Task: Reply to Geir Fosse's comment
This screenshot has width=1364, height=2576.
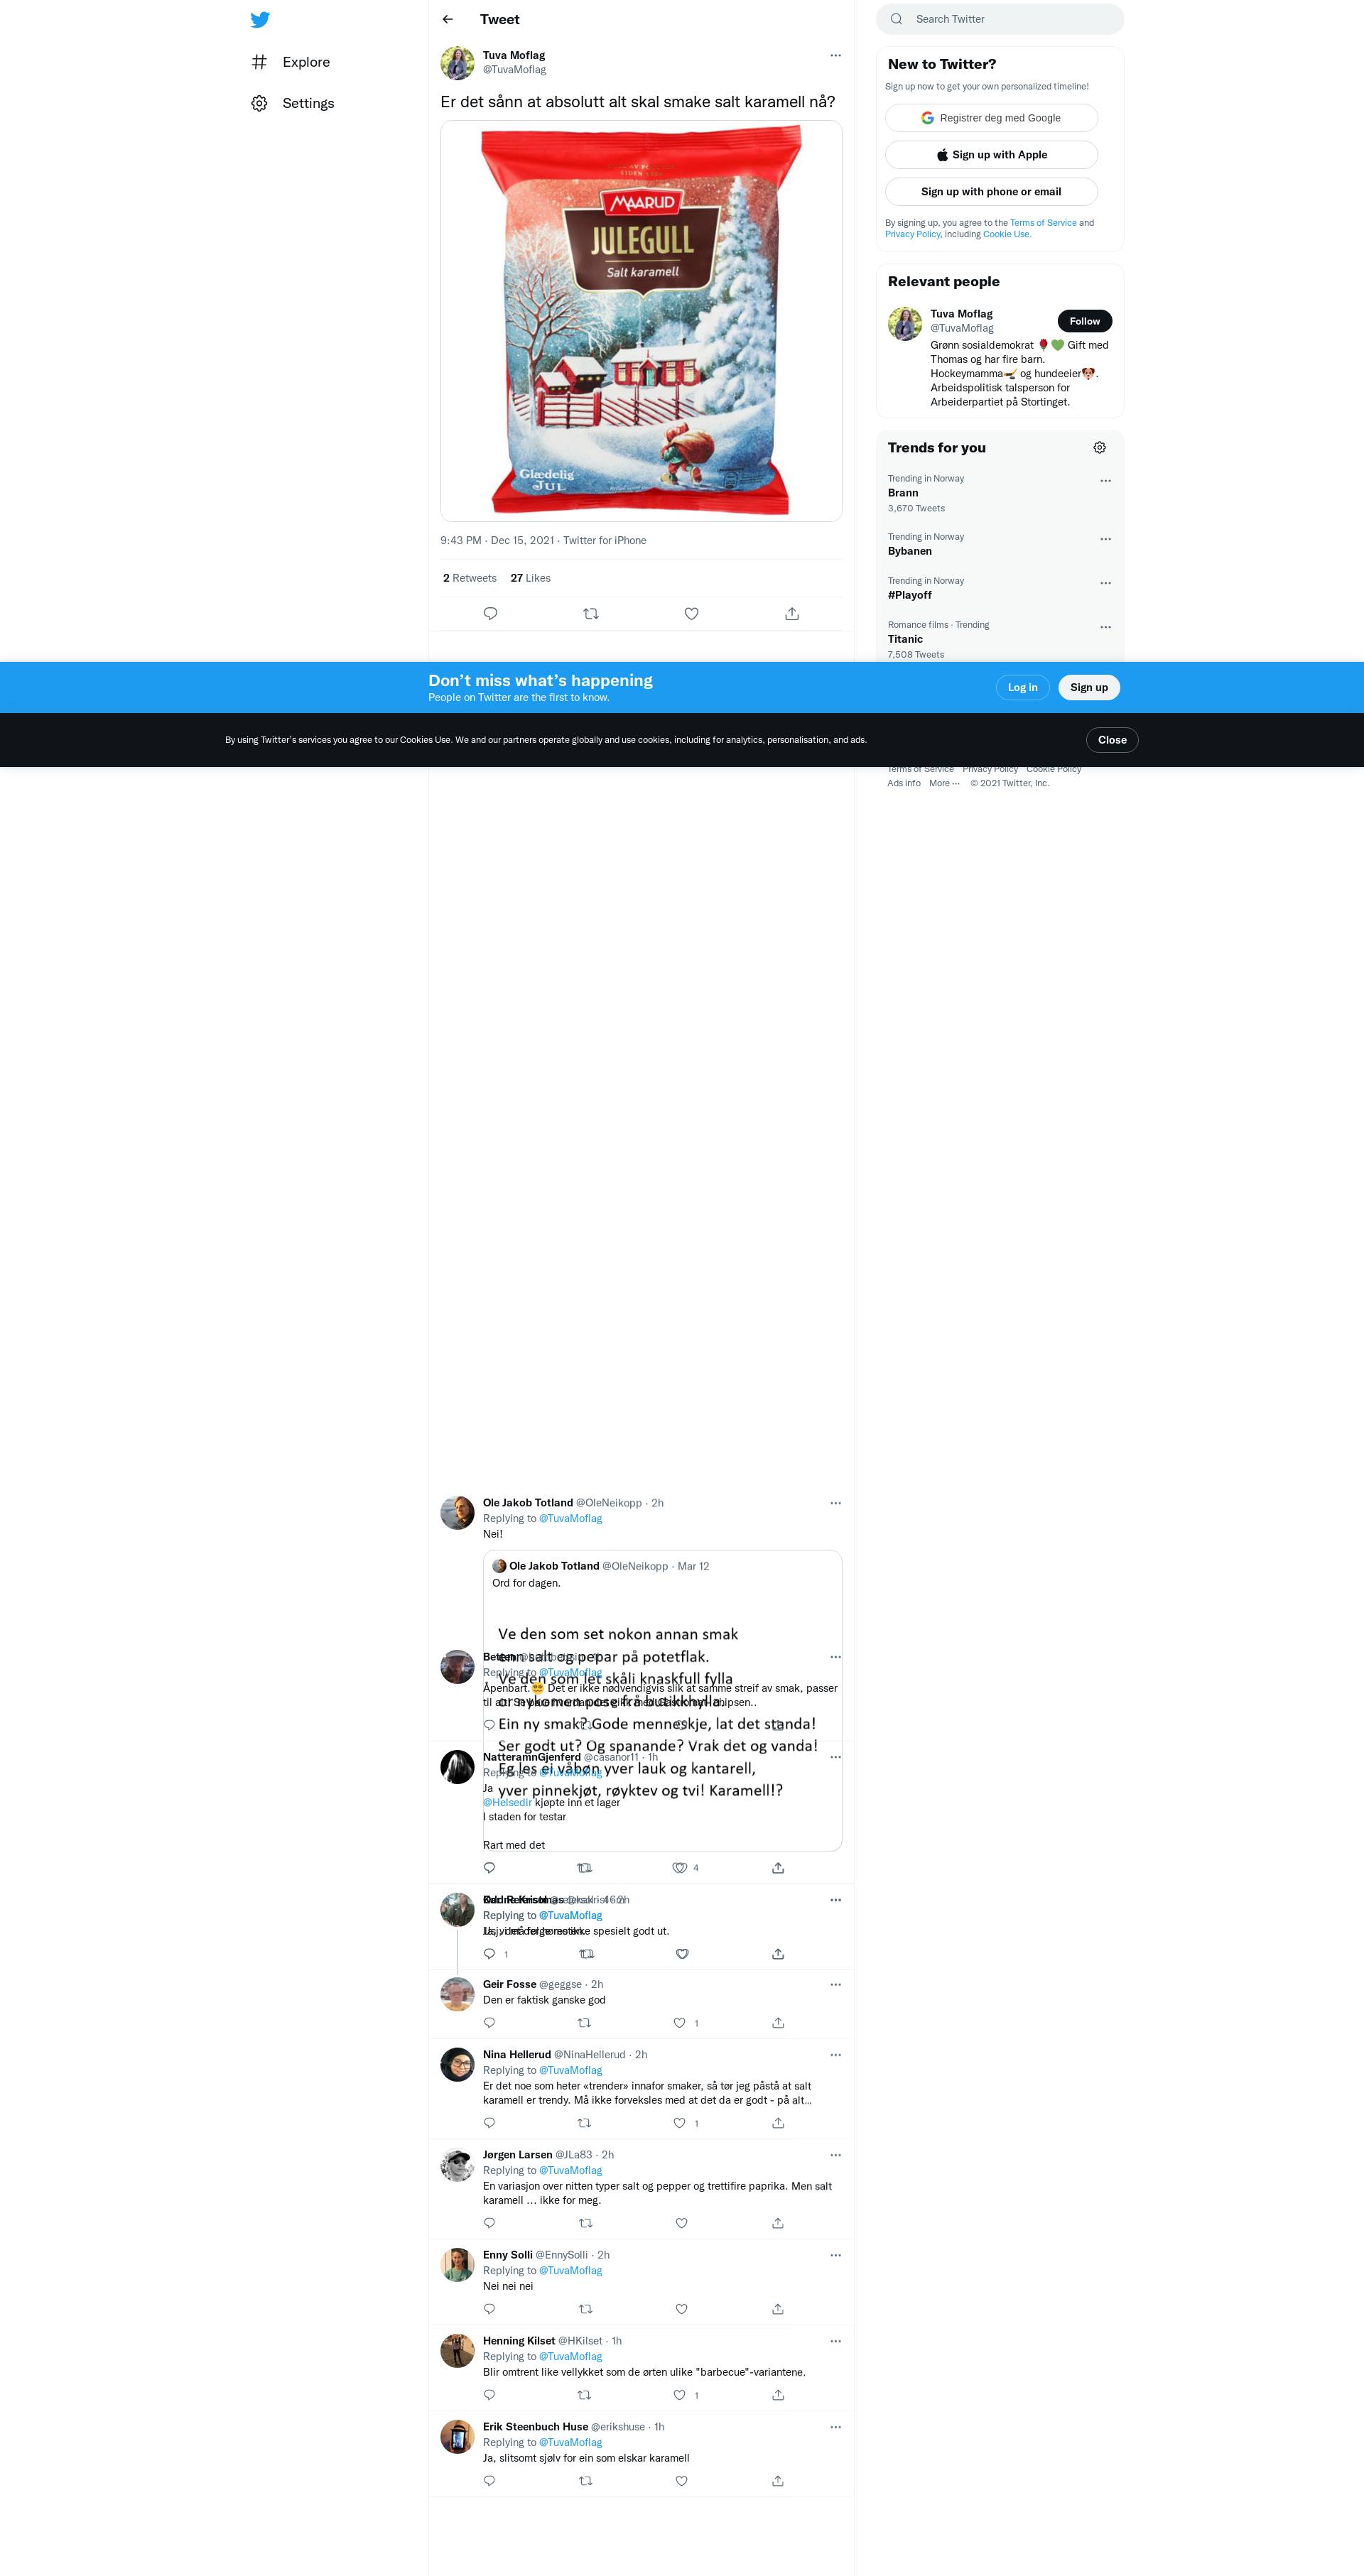Action: tap(489, 2023)
